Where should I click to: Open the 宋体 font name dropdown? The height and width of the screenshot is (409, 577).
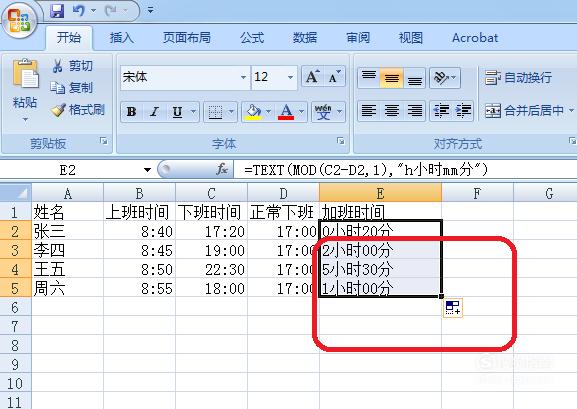pos(243,77)
